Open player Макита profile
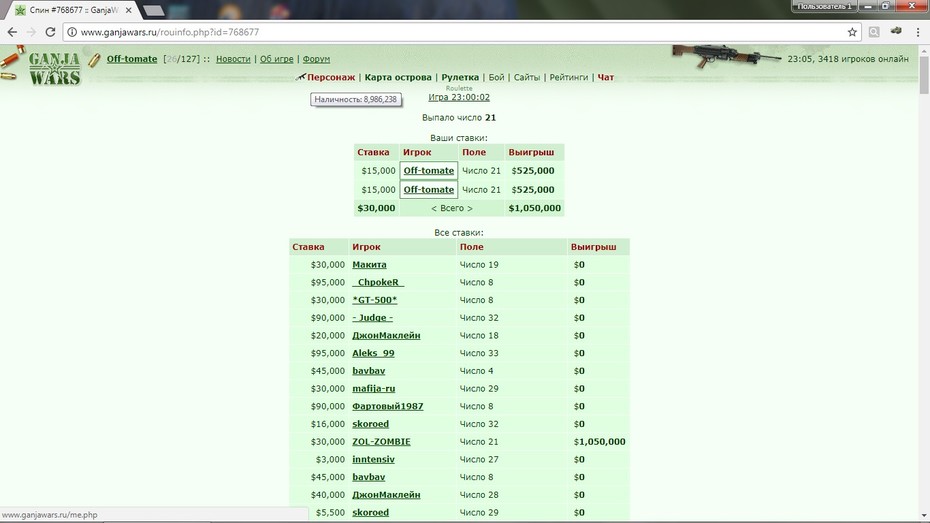The width and height of the screenshot is (930, 523). pyautogui.click(x=369, y=264)
